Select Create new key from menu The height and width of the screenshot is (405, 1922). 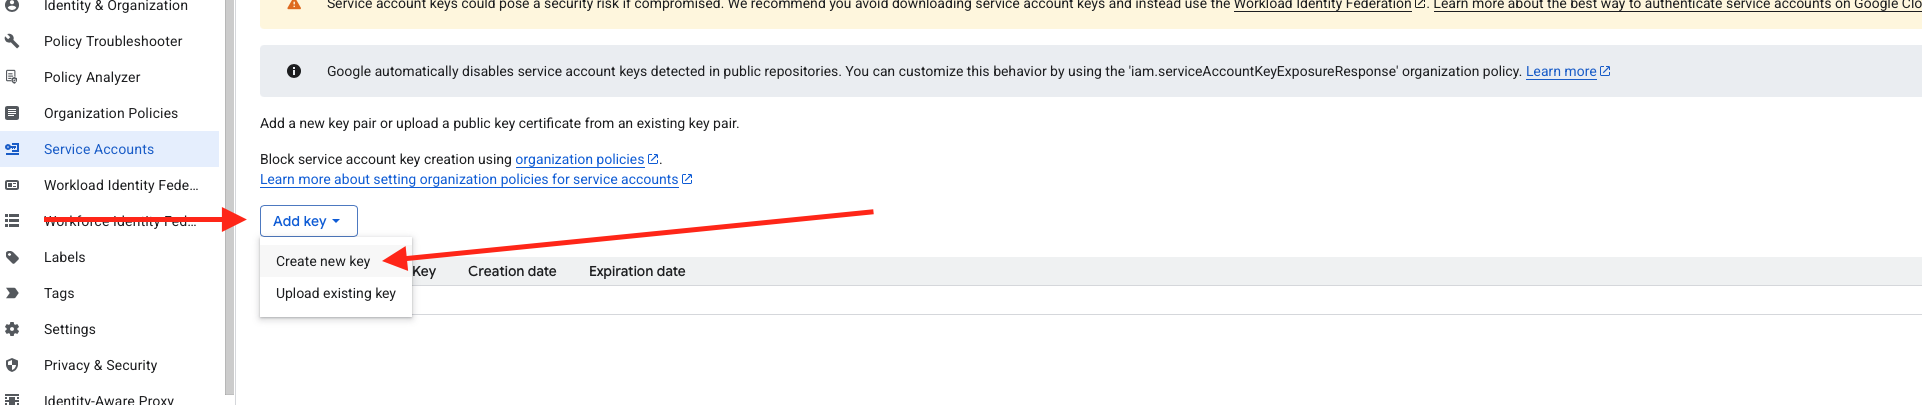323,261
